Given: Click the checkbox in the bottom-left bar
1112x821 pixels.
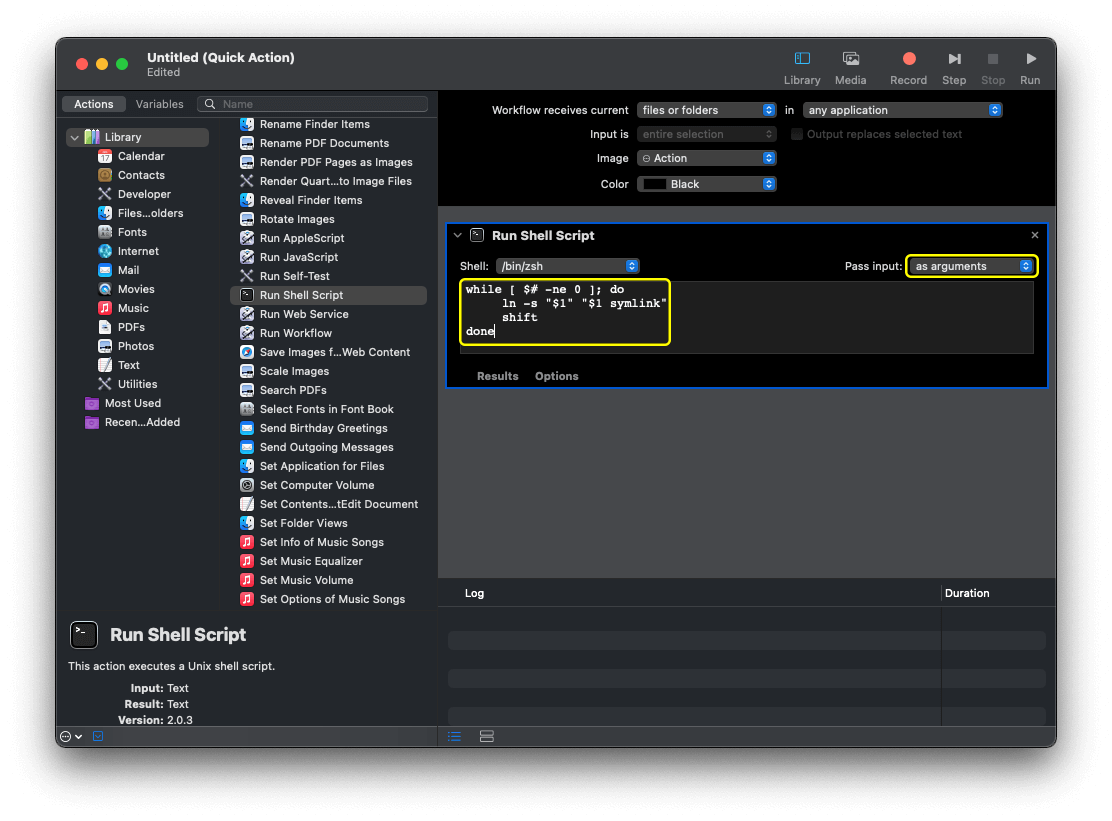Looking at the screenshot, I should pyautogui.click(x=97, y=736).
